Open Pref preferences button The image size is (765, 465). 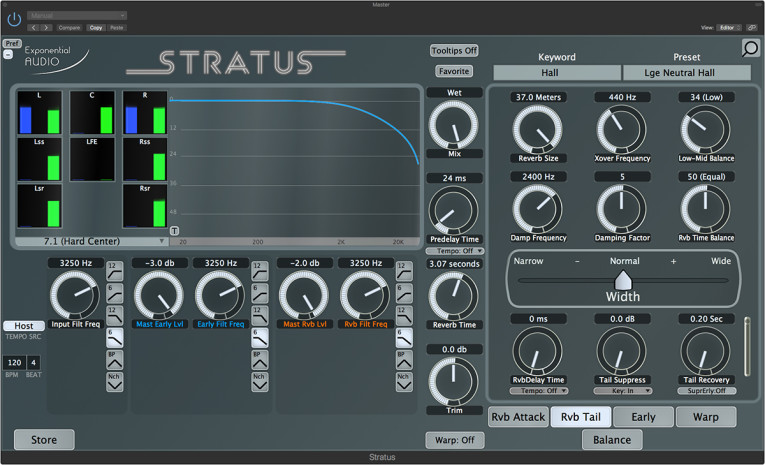12,43
